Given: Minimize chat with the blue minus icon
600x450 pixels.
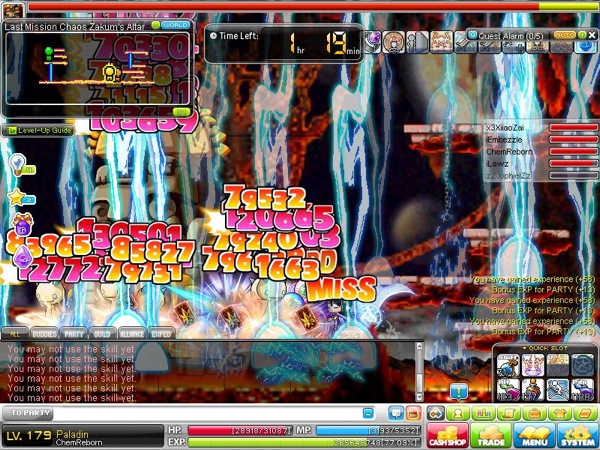Looking at the screenshot, I should pos(368,413).
